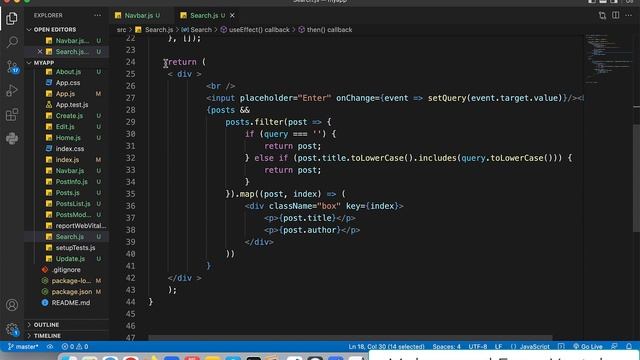Open the .gitignore file
This screenshot has width=640, height=360.
pyautogui.click(x=66, y=270)
